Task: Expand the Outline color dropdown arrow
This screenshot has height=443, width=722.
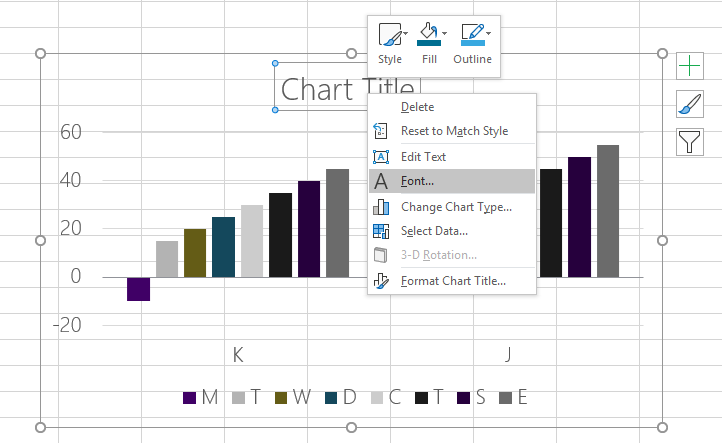Action: pos(489,34)
